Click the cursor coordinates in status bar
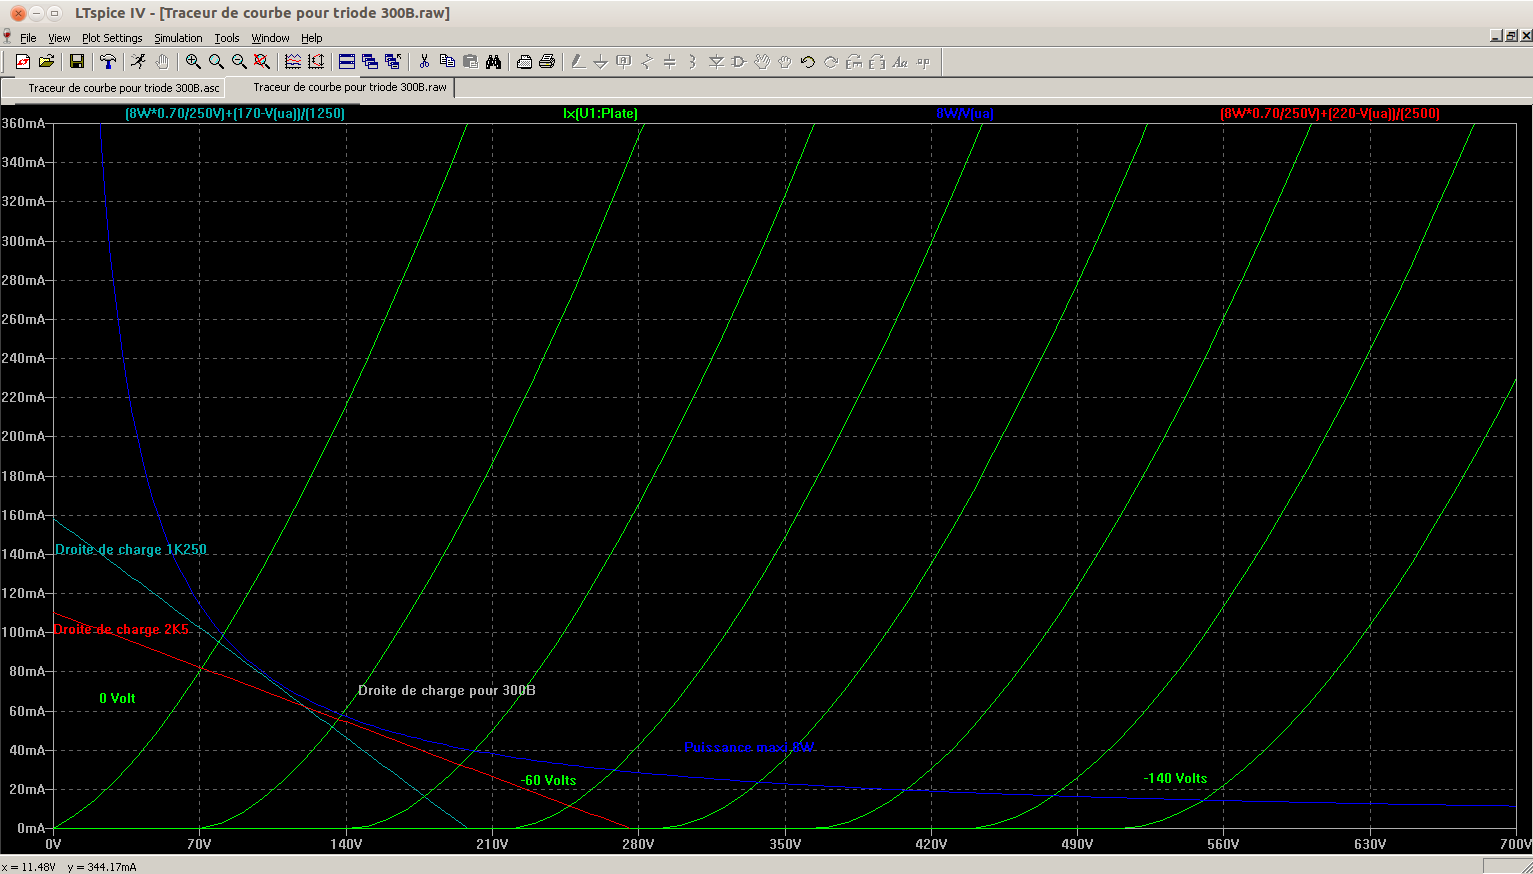Viewport: 1533px width, 874px height. [70, 867]
